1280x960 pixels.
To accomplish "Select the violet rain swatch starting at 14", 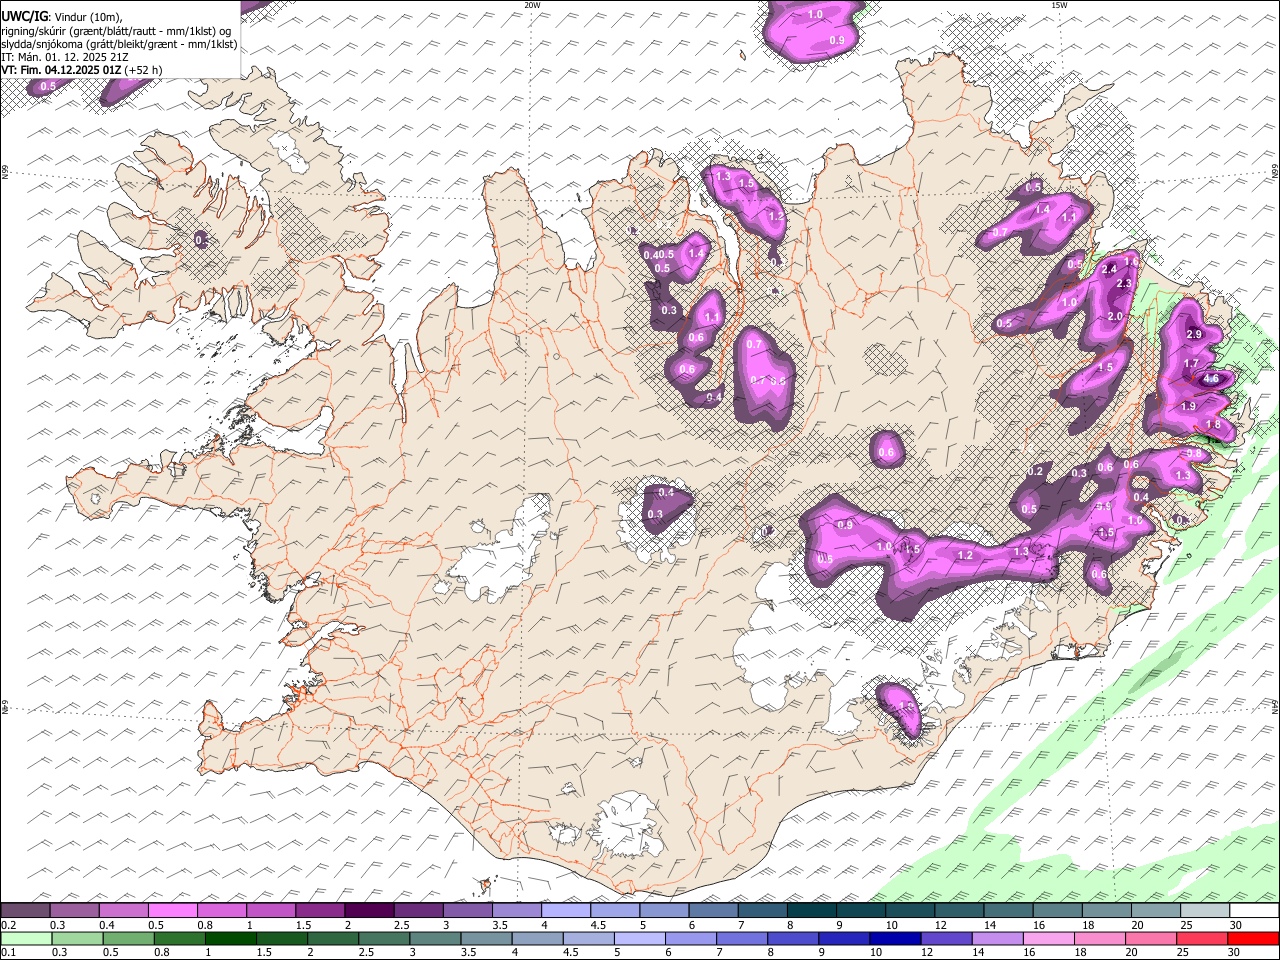I will pos(997,938).
